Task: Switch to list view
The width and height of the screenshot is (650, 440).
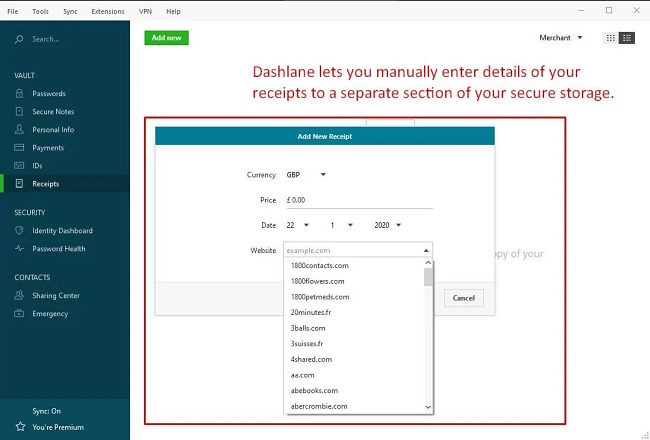Action: pos(627,38)
